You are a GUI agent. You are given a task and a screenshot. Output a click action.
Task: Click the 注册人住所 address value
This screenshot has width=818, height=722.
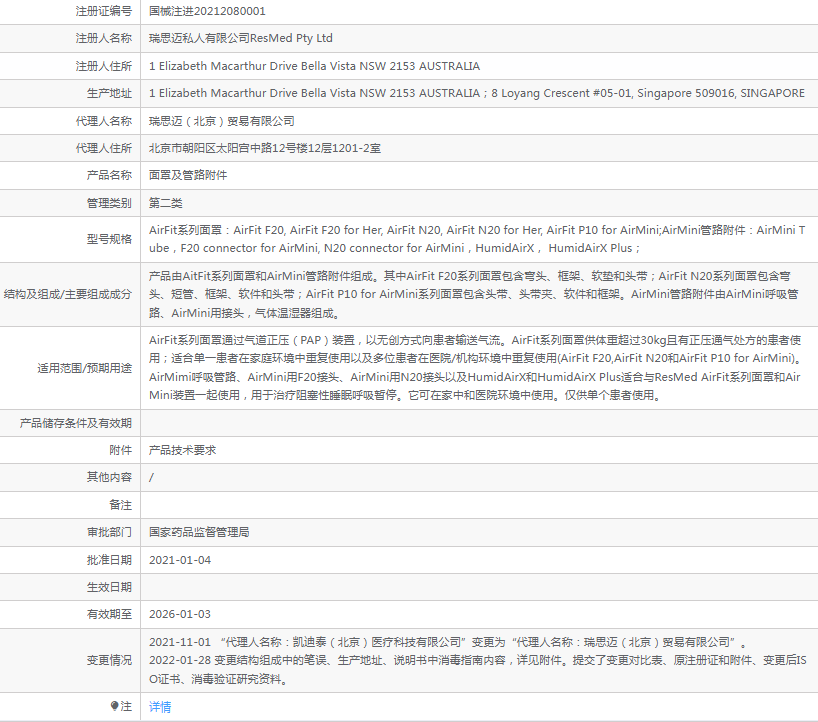click(314, 66)
